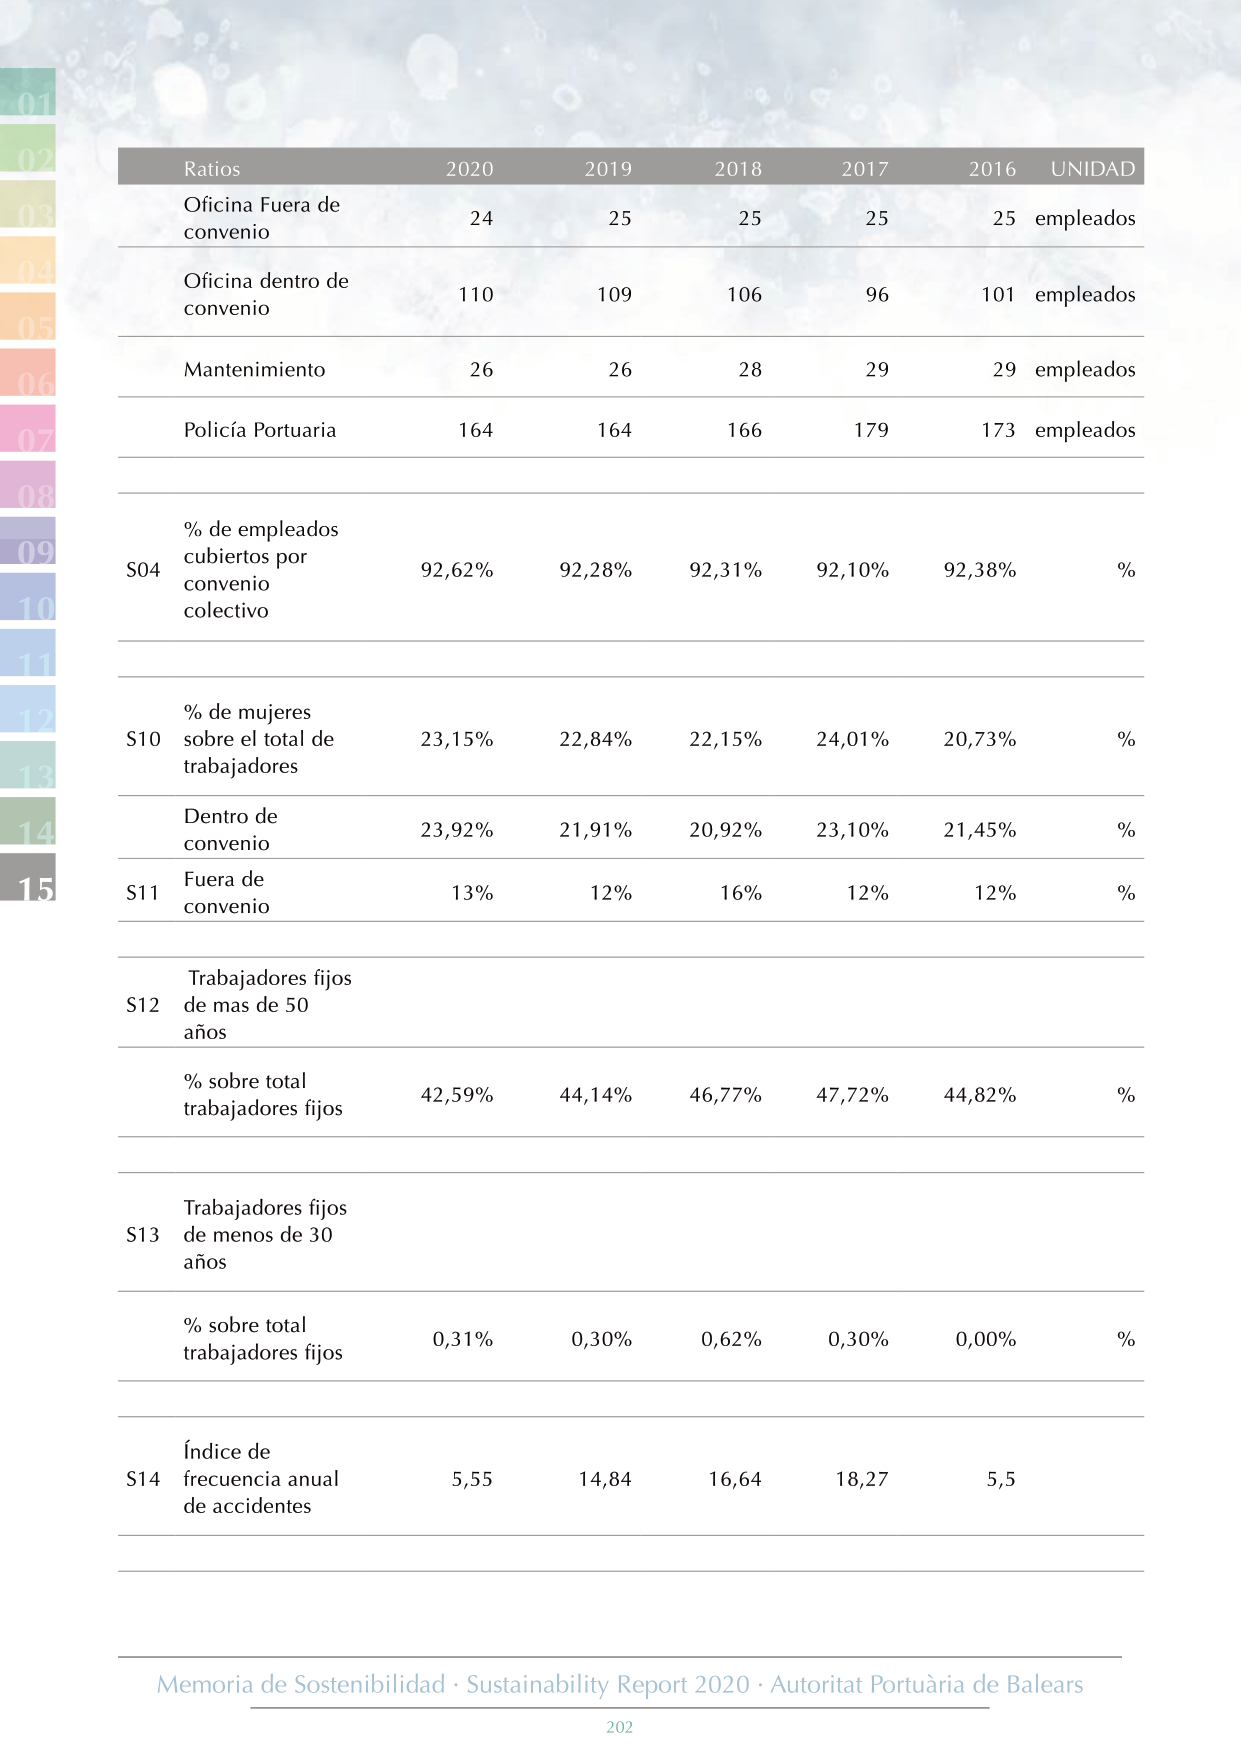Select the Policía Portuaria row label

point(260,430)
